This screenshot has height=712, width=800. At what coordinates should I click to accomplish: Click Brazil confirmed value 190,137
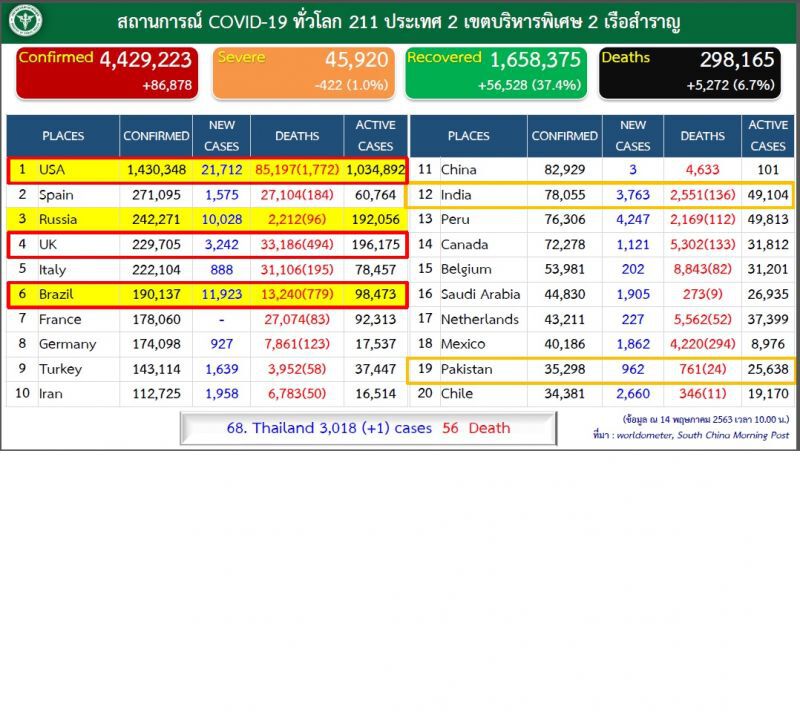pos(156,294)
